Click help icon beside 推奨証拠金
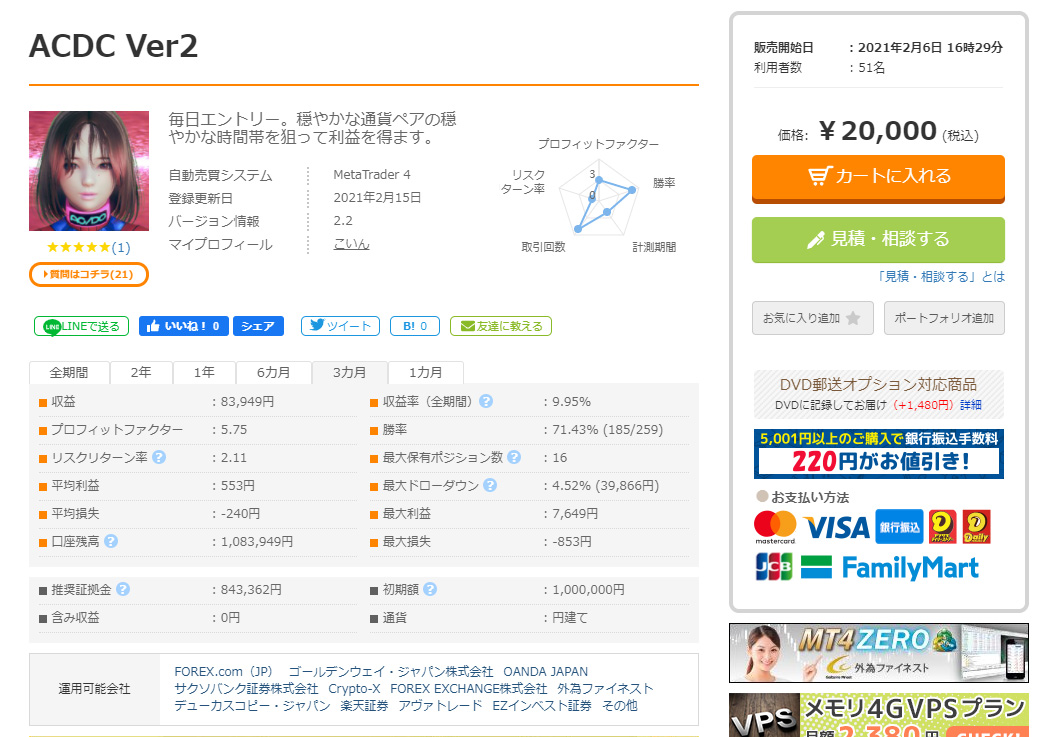The width and height of the screenshot is (1040, 737). click(123, 589)
